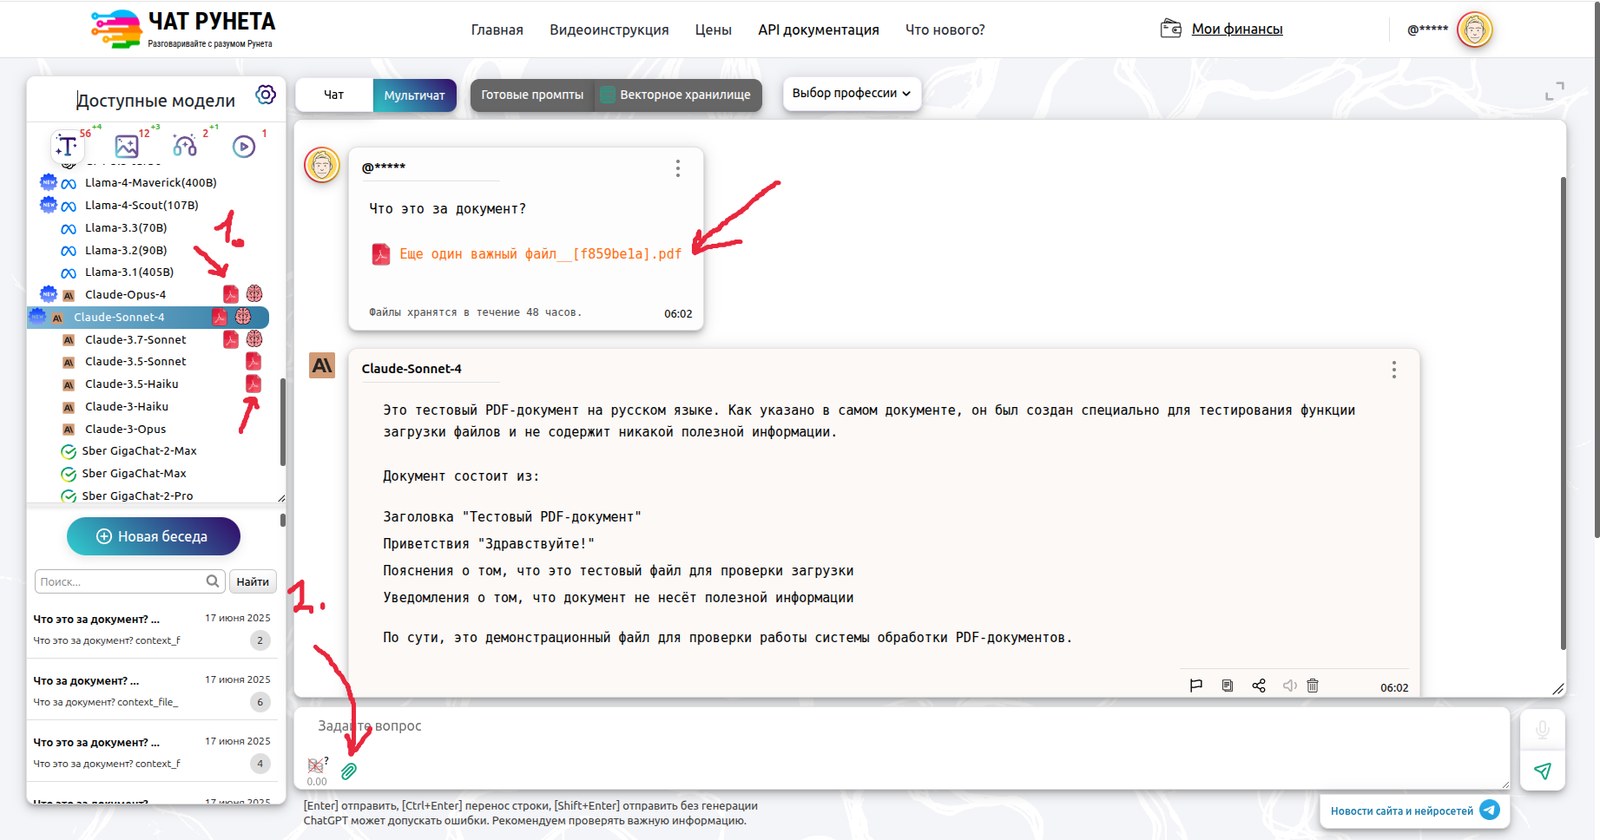
Task: Click the brain icon on Claude-Sonnet-4 row
Action: [x=242, y=317]
